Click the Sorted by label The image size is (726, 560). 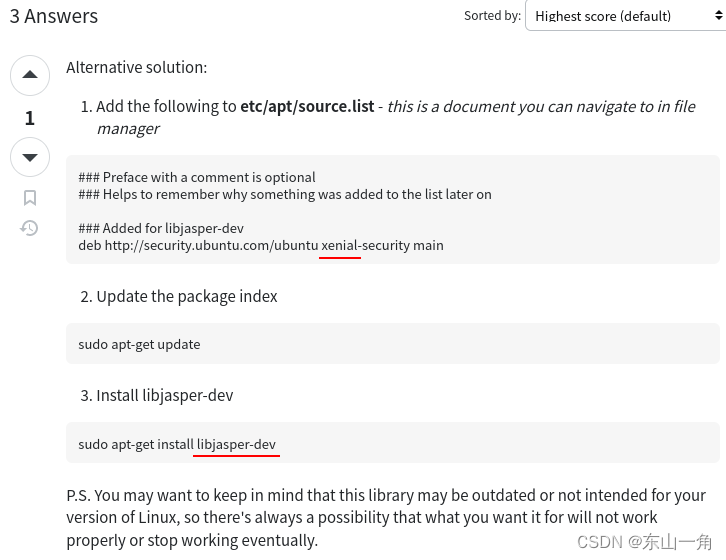click(492, 16)
